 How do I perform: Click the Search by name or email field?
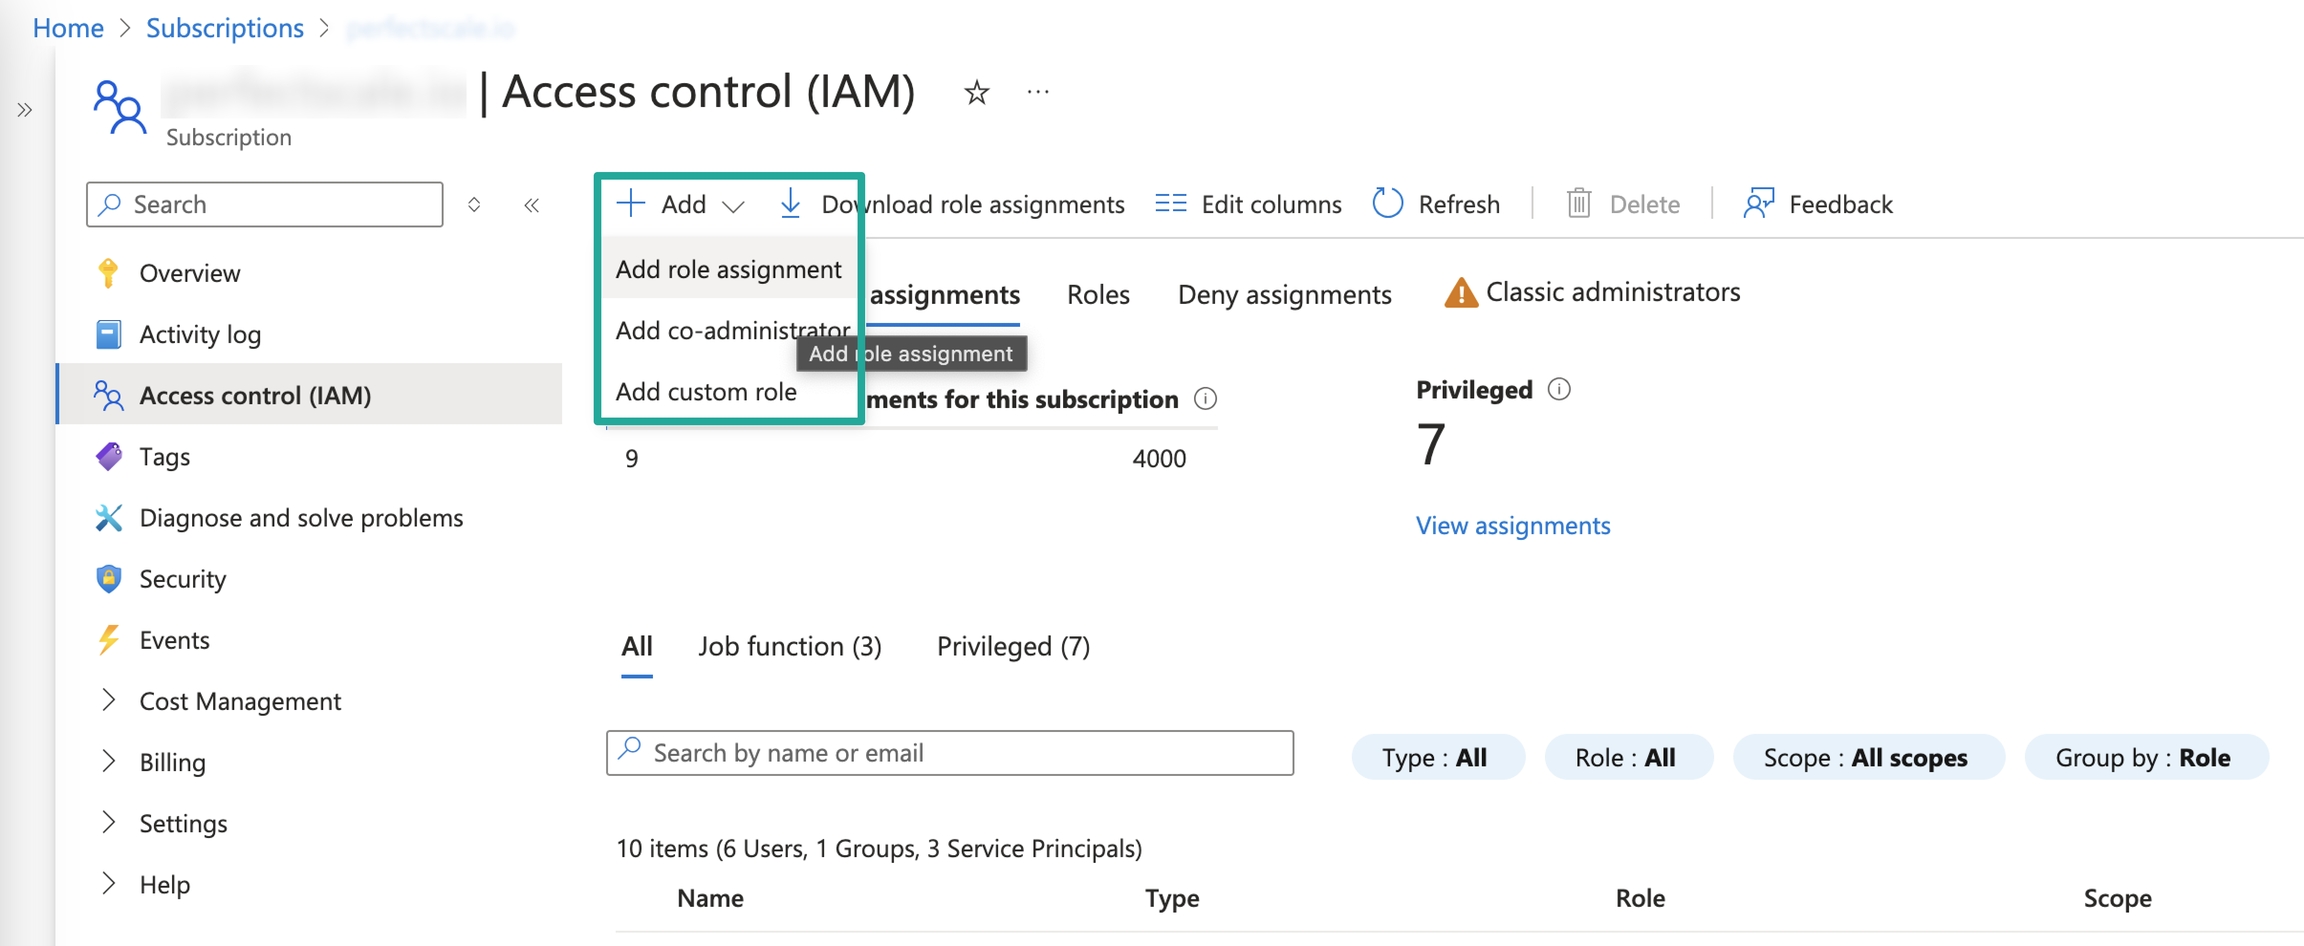click(x=950, y=752)
